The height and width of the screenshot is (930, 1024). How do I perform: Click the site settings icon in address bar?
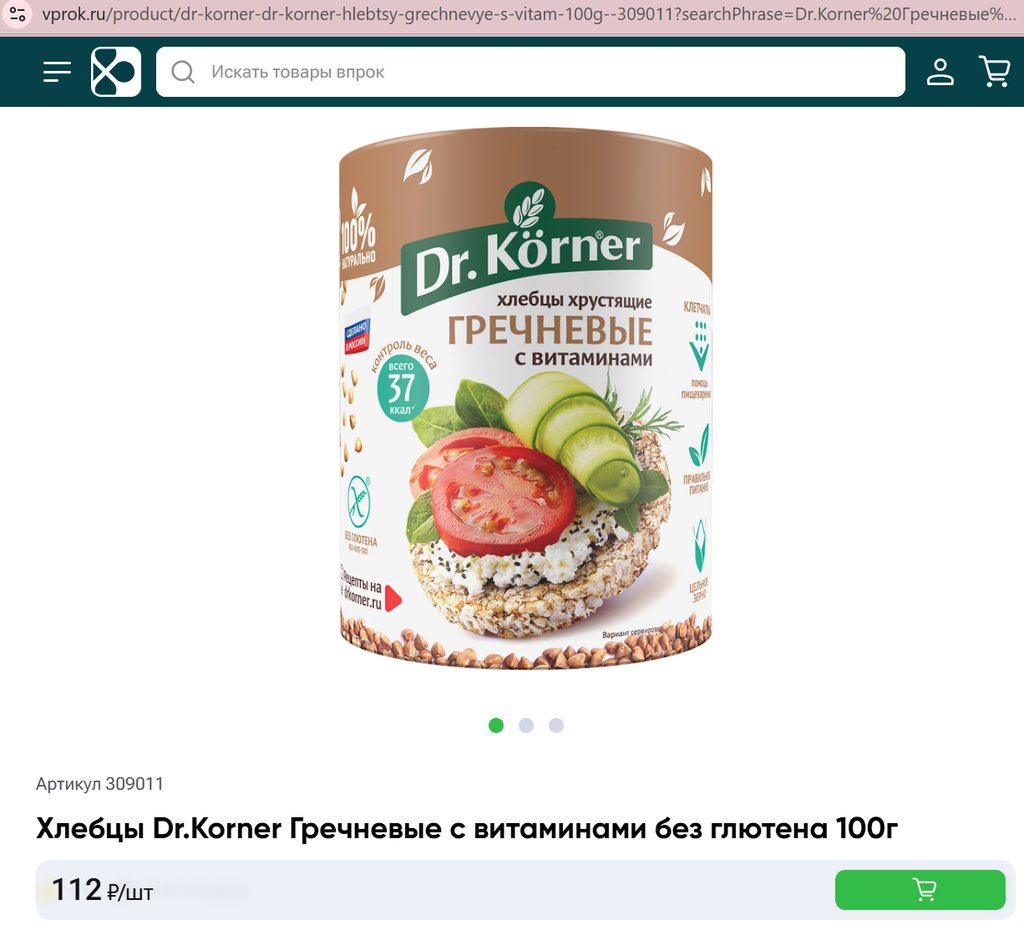[18, 14]
